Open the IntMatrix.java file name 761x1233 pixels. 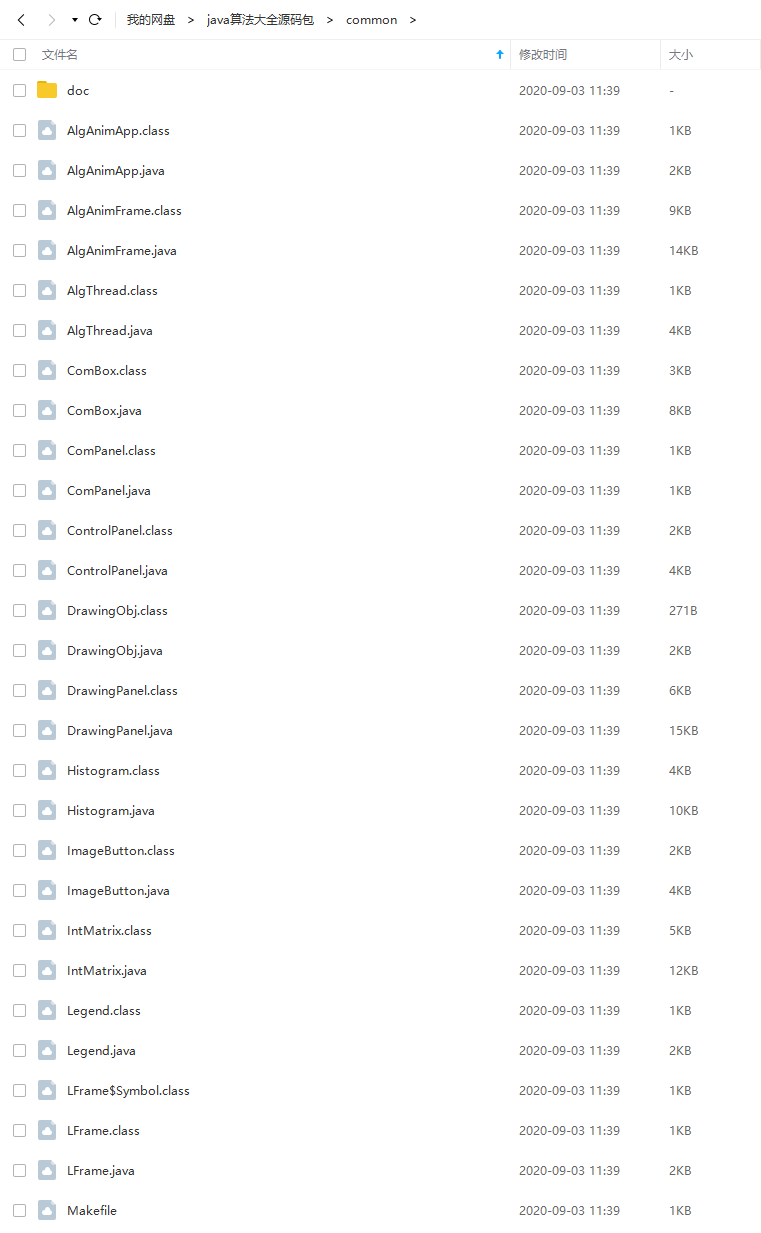click(107, 970)
